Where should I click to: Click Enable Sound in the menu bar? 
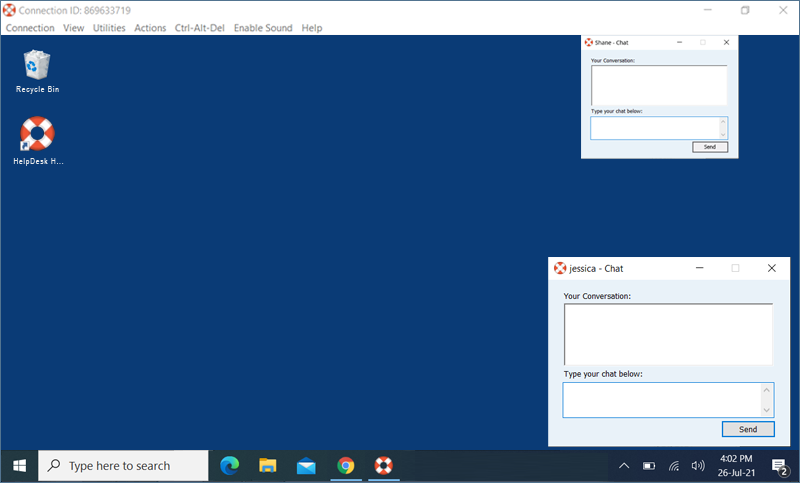(263, 28)
